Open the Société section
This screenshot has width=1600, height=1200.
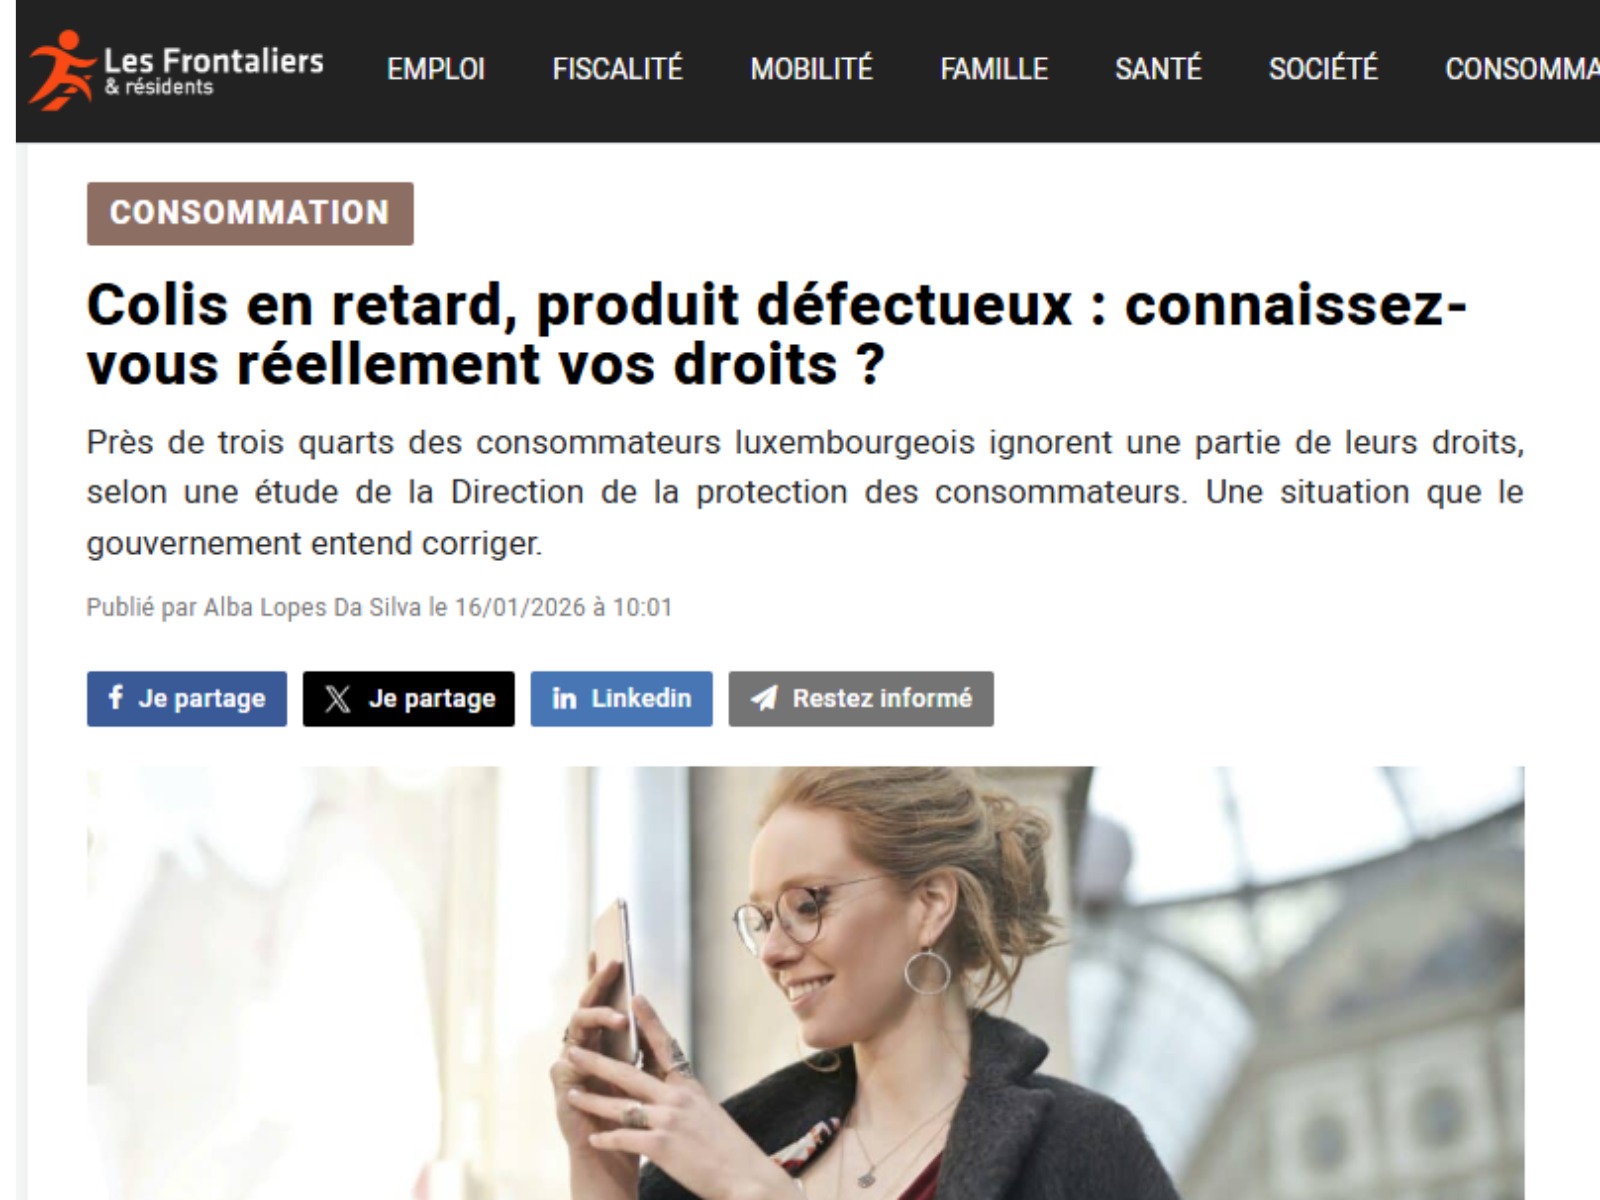pos(1323,69)
